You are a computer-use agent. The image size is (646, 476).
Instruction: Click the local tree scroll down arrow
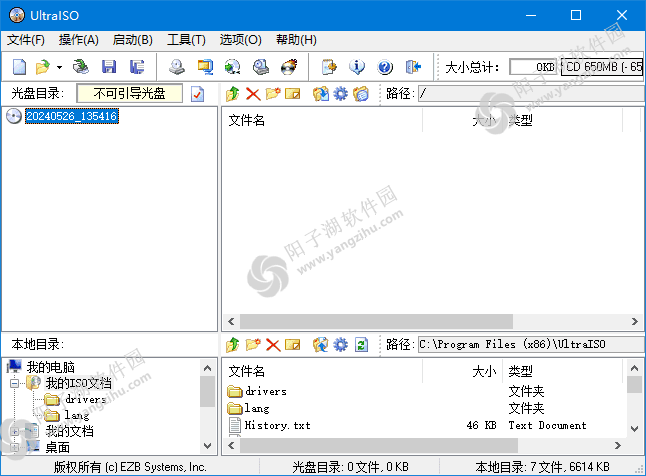pyautogui.click(x=208, y=446)
